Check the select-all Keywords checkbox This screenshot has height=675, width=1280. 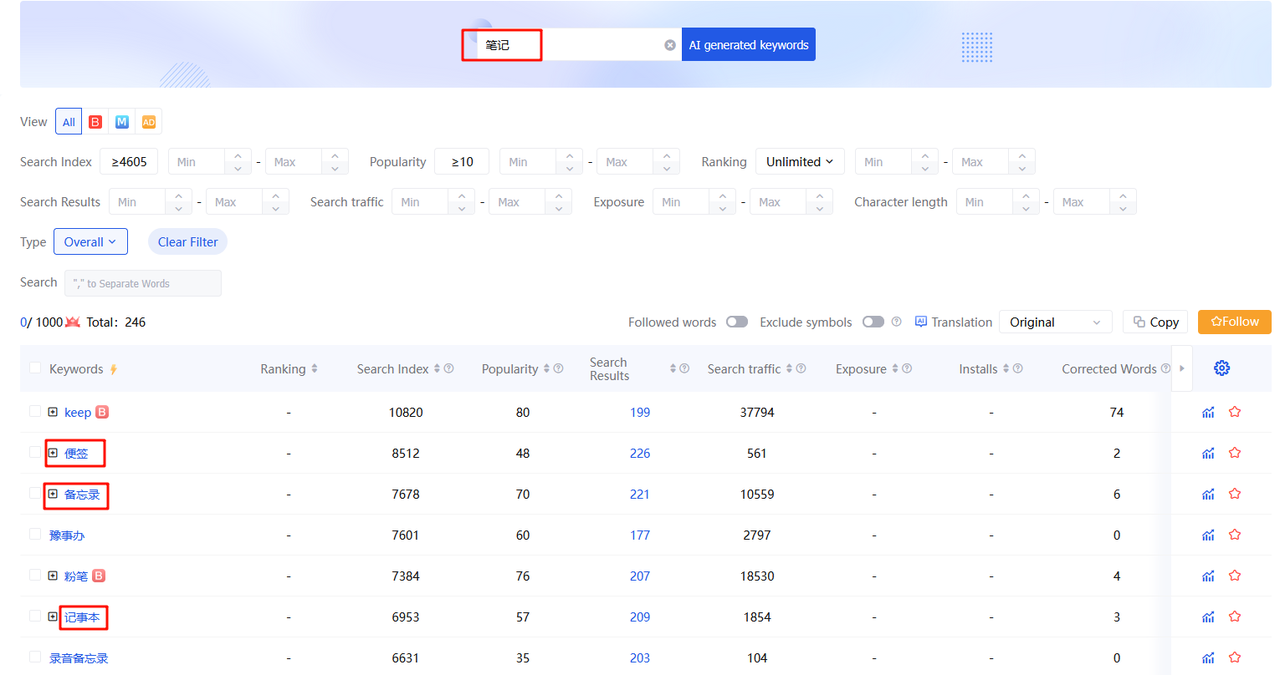pyautogui.click(x=36, y=369)
